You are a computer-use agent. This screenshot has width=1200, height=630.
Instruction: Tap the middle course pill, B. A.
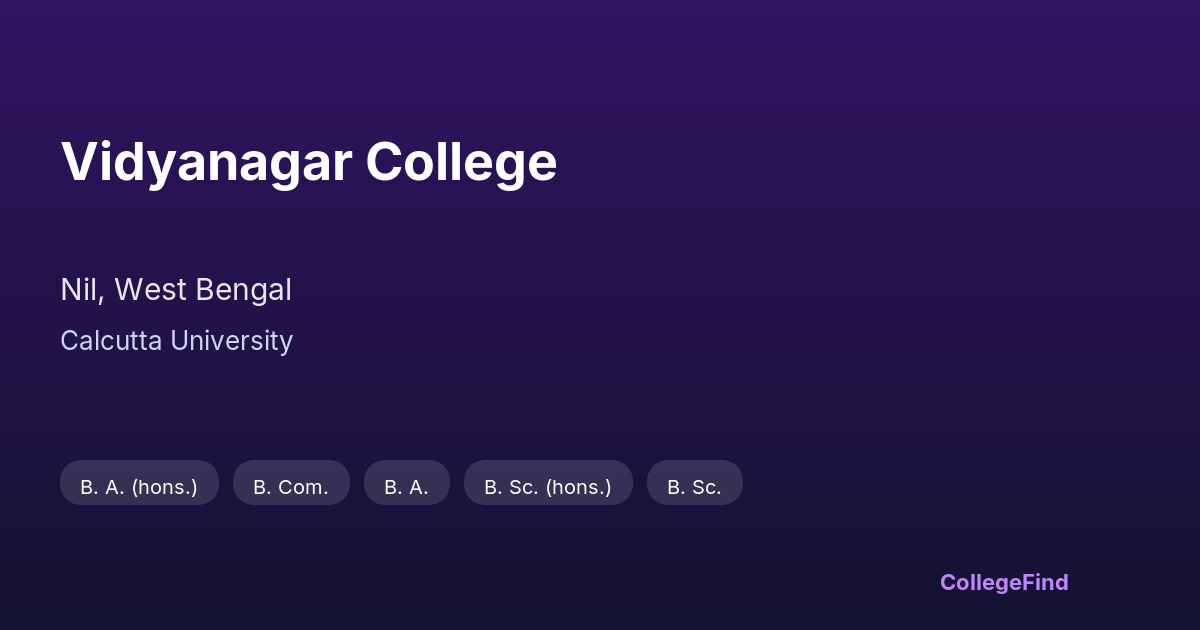pos(406,487)
